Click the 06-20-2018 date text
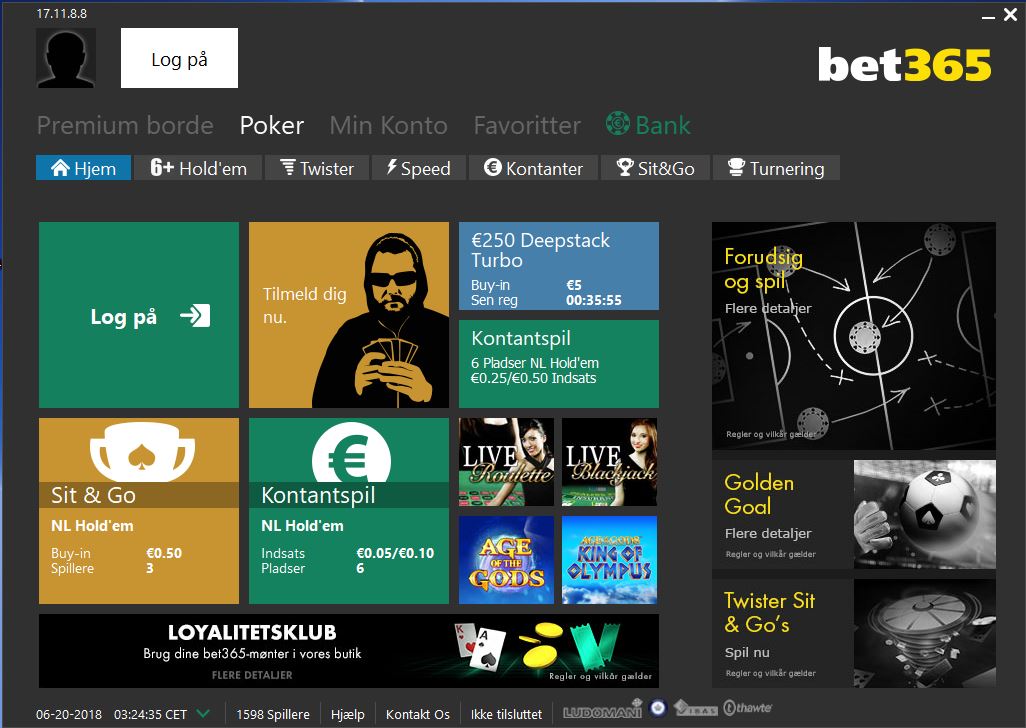 69,714
